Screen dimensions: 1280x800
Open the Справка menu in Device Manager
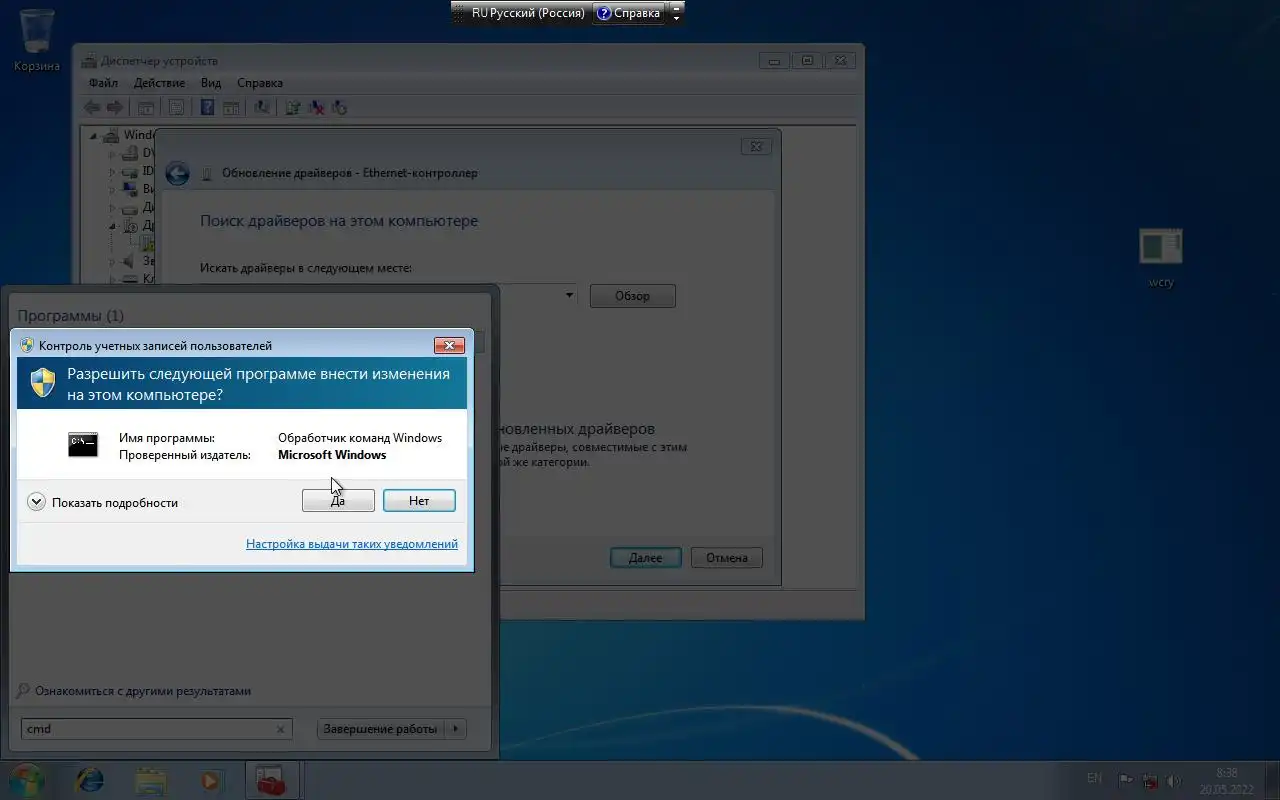(x=260, y=83)
